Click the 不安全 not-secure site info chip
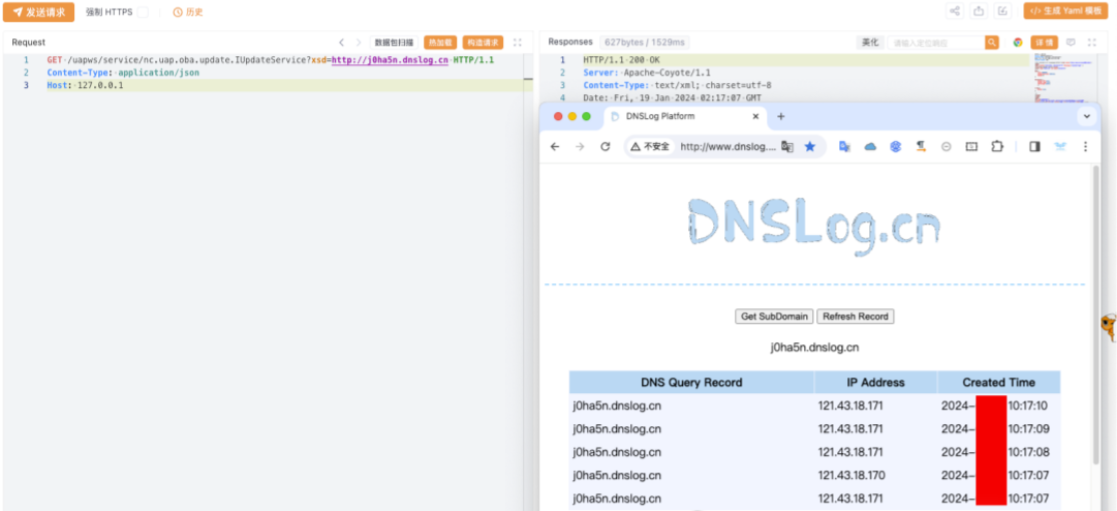The image size is (1117, 511). pyautogui.click(x=650, y=146)
